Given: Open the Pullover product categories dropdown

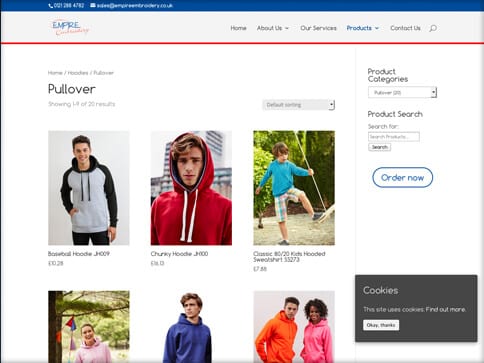Looking at the screenshot, I should (x=402, y=92).
